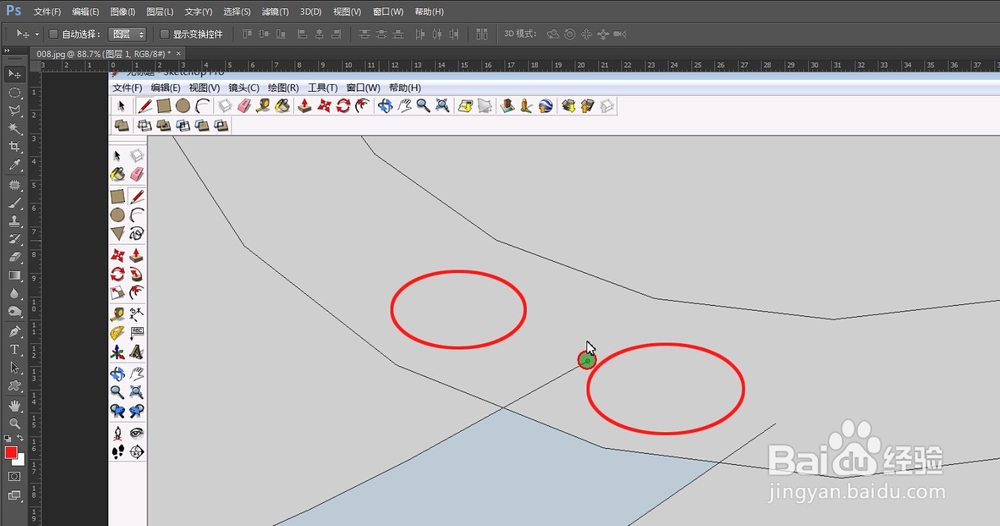Select the Pen tool
The height and width of the screenshot is (526, 1000).
pos(15,332)
